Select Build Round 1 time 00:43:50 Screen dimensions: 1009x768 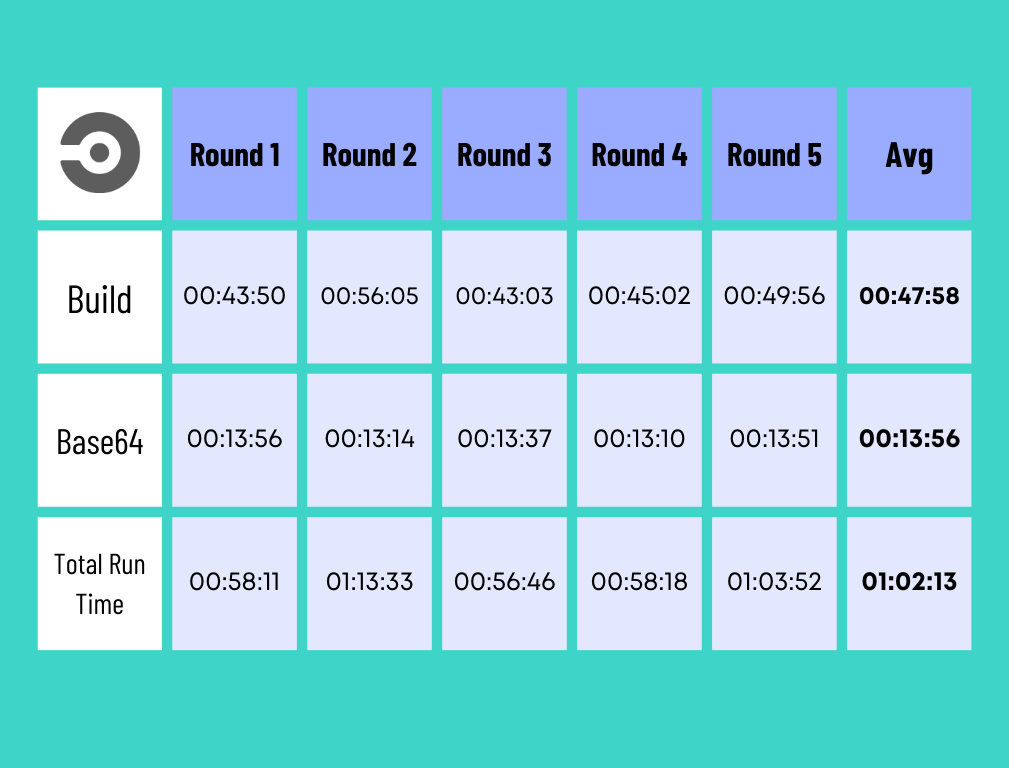tap(235, 296)
